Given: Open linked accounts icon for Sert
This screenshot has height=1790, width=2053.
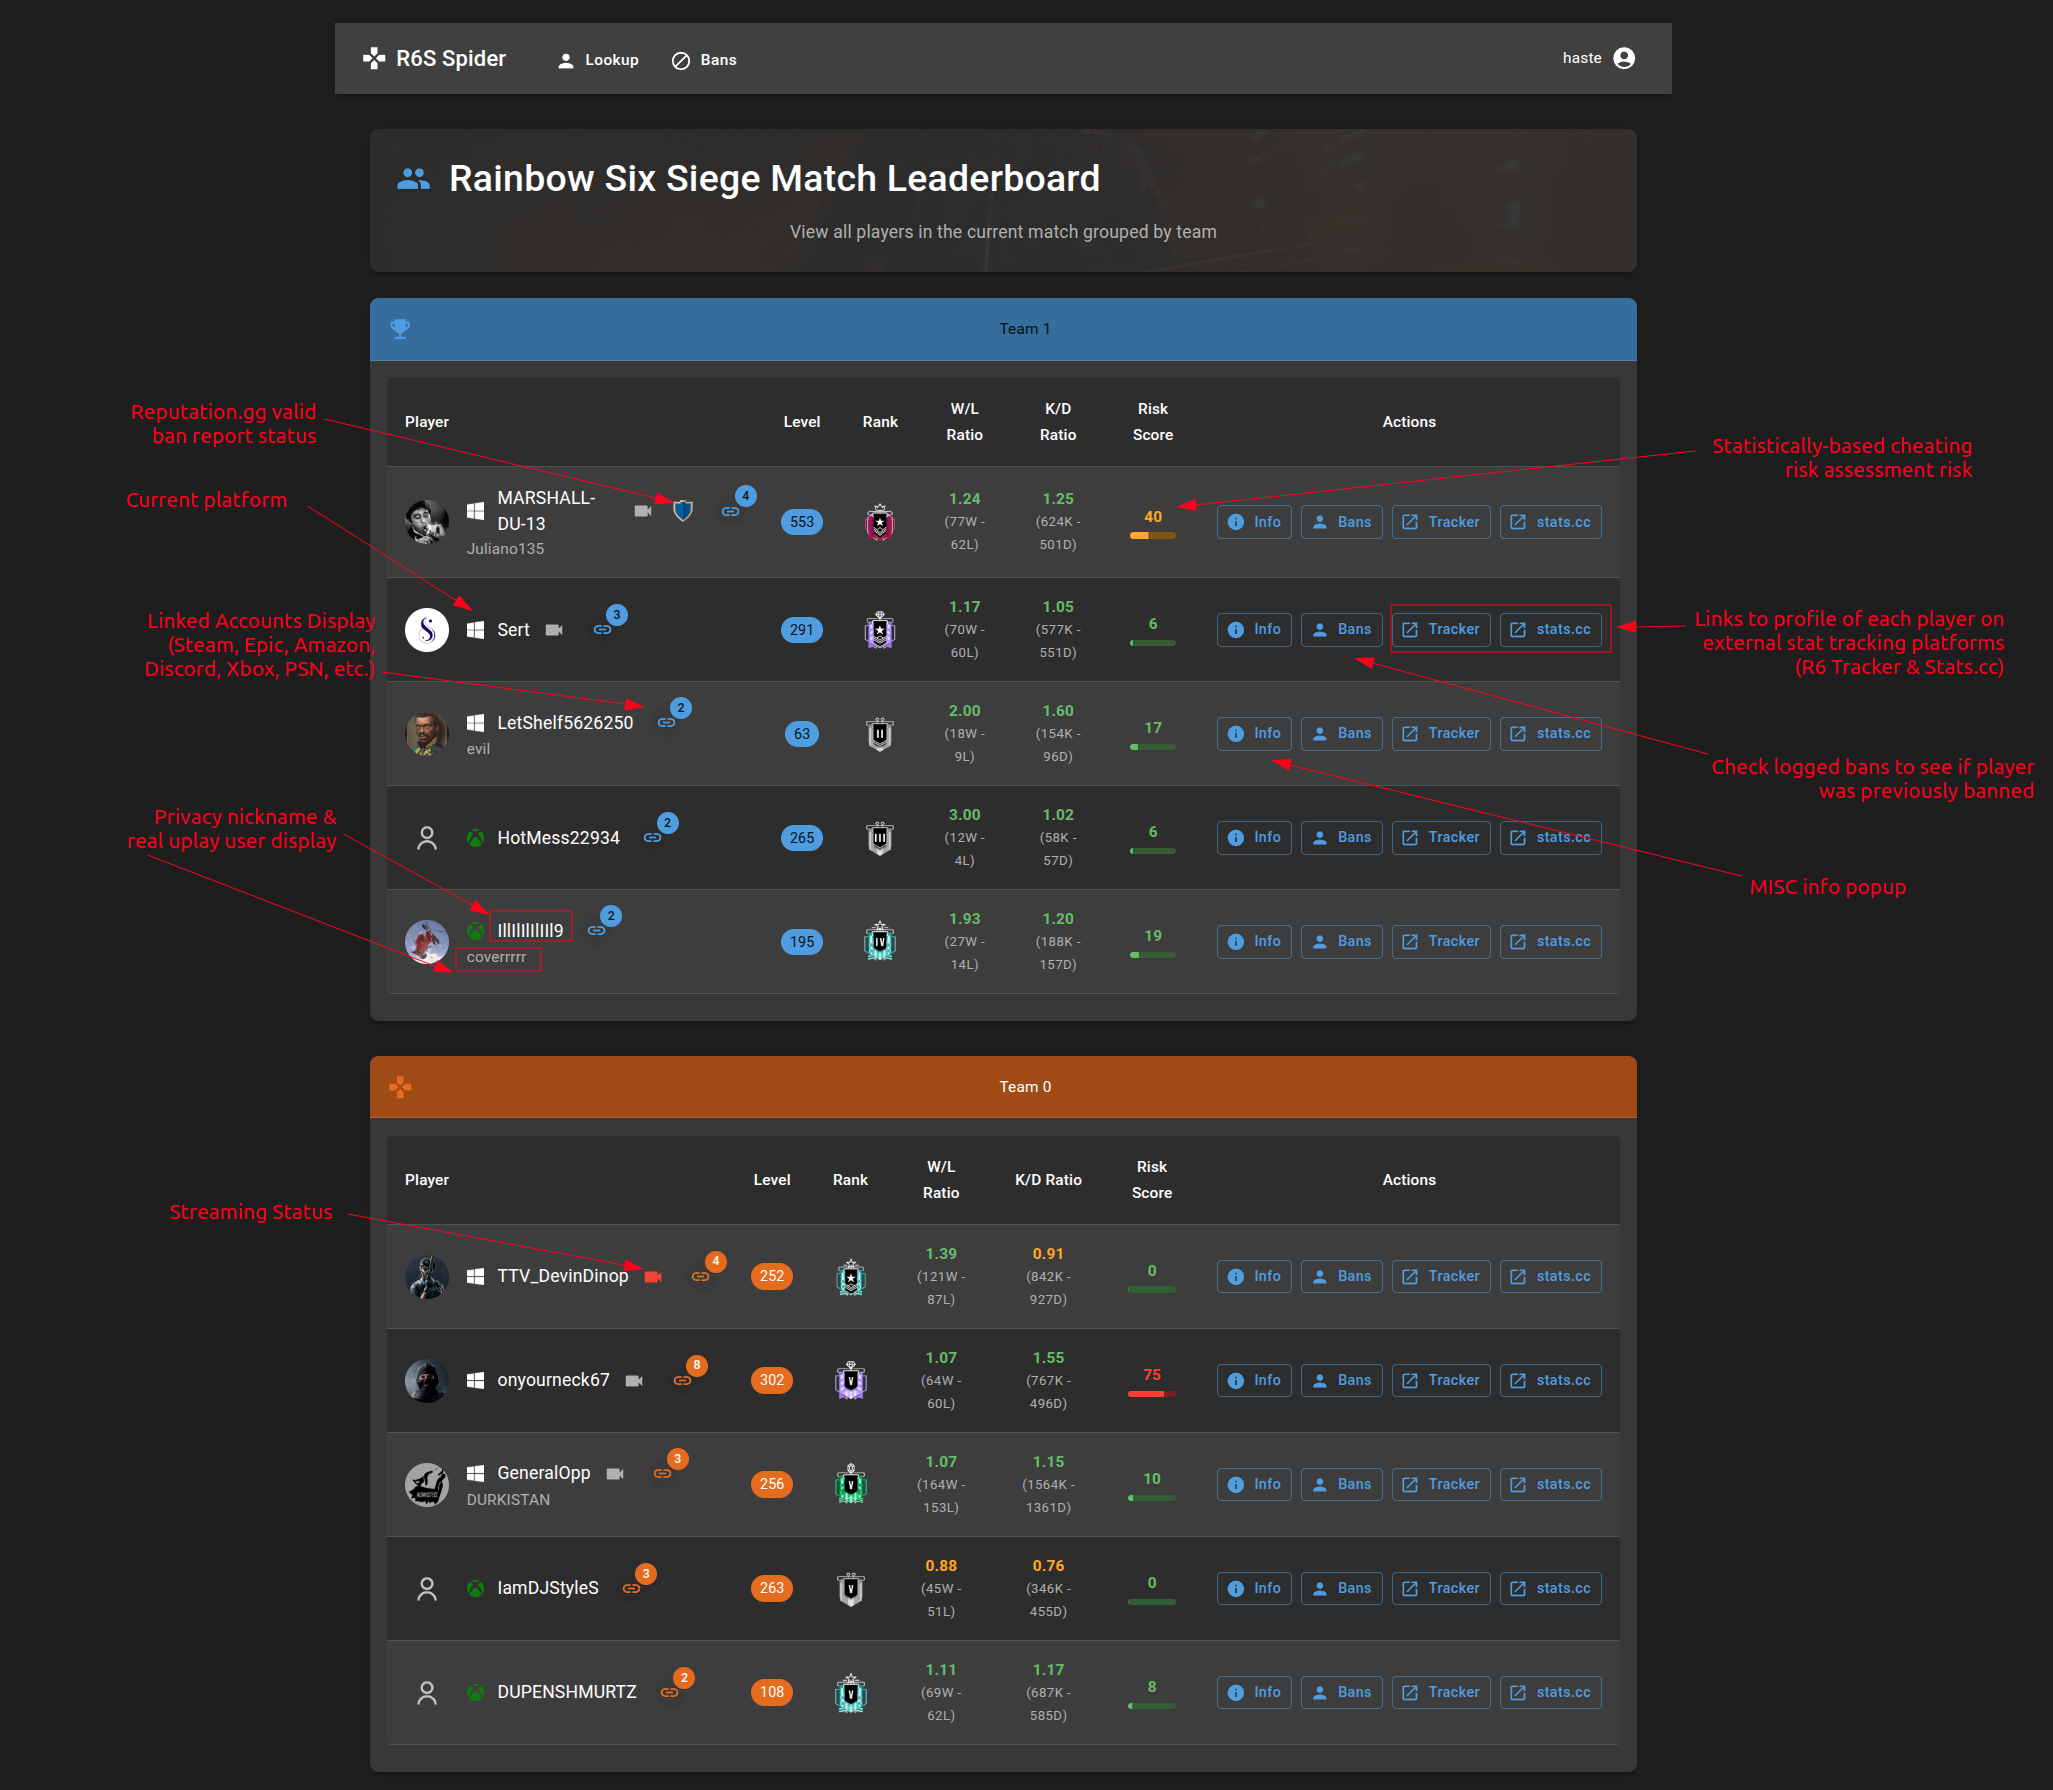Looking at the screenshot, I should point(602,630).
